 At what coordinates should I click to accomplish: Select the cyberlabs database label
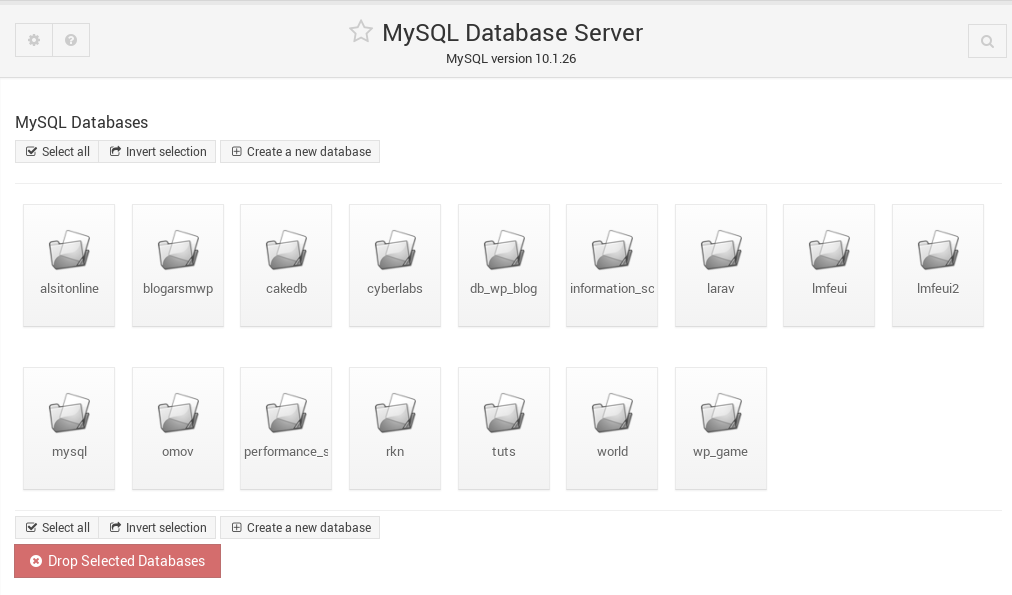[395, 288]
